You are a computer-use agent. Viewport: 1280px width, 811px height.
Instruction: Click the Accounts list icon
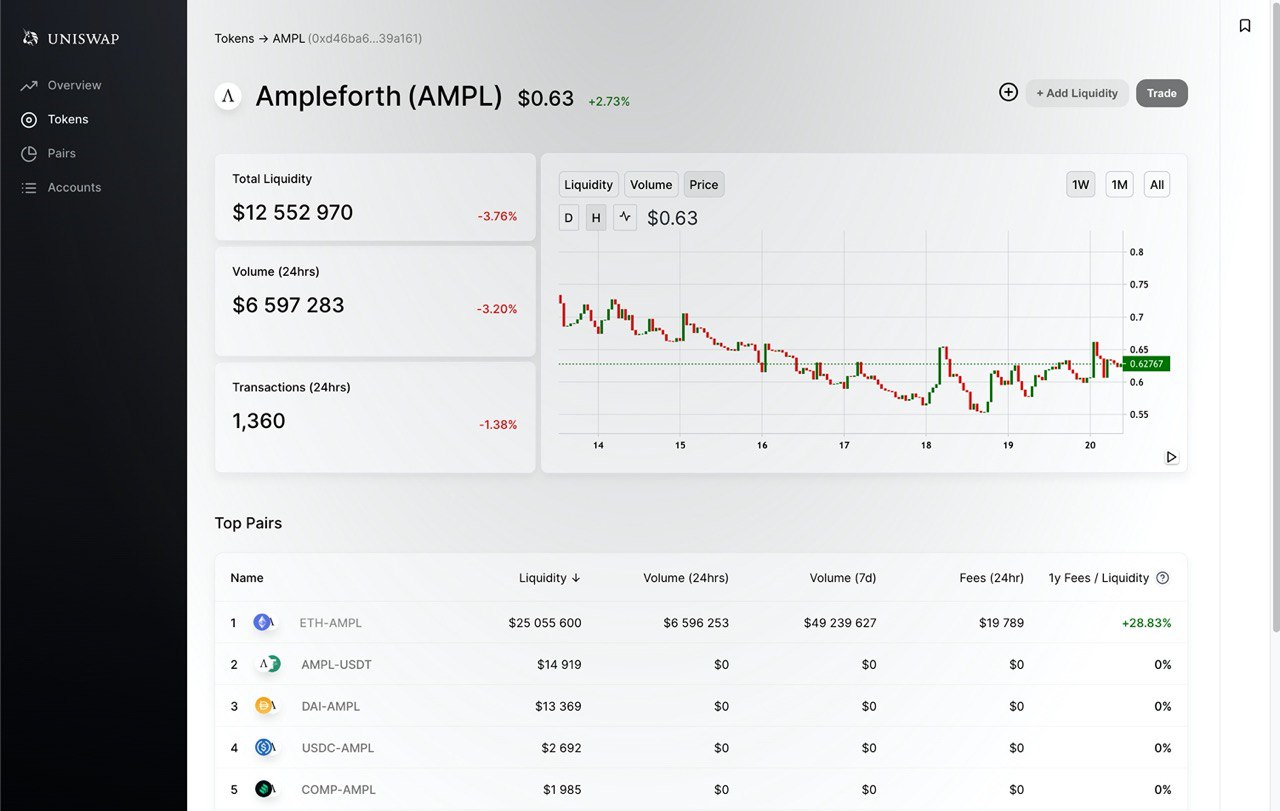[29, 187]
